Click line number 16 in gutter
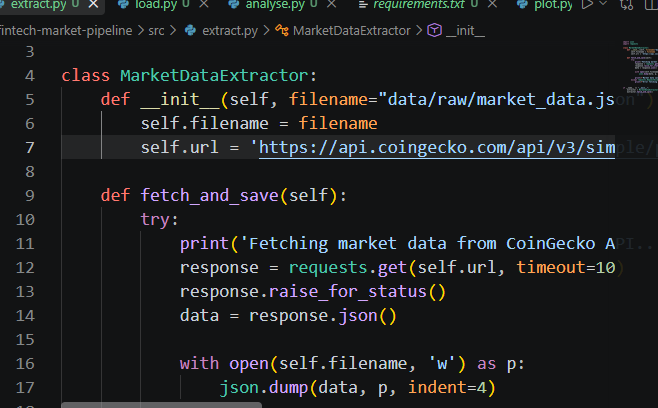Image resolution: width=658 pixels, height=408 pixels. 25,364
